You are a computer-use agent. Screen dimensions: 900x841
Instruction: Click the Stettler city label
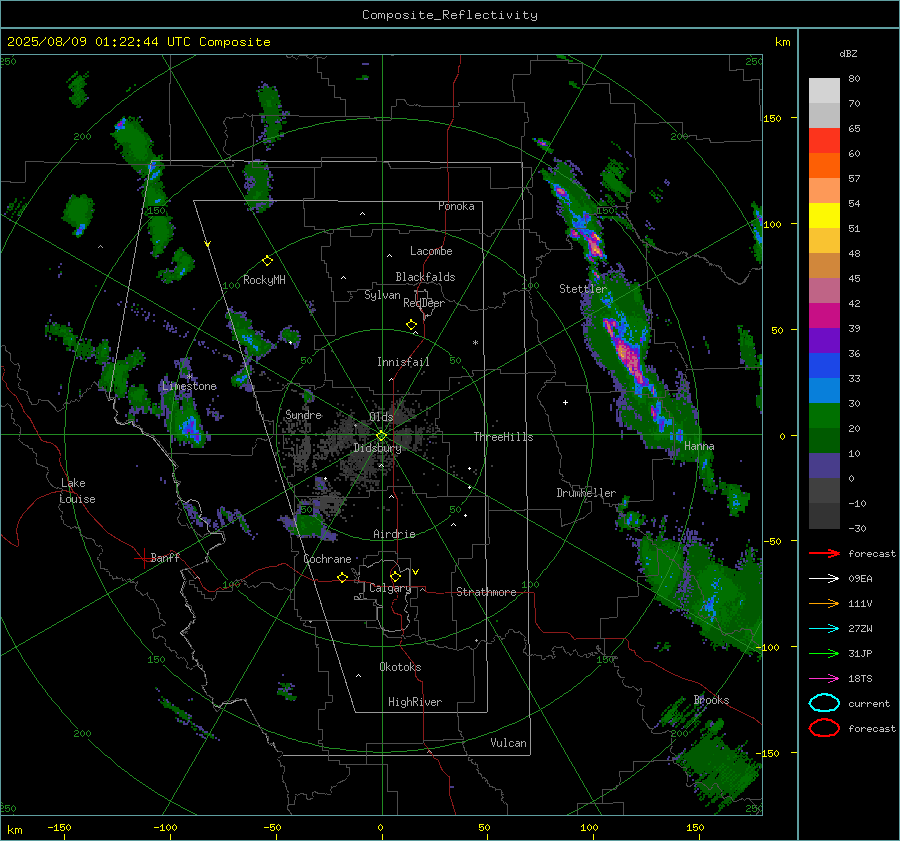point(583,289)
